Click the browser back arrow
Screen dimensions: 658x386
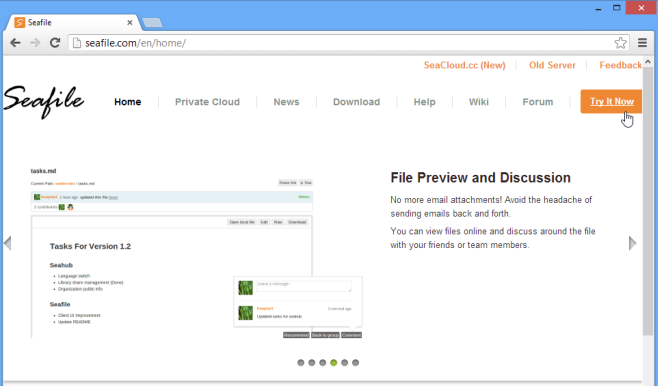click(x=16, y=43)
